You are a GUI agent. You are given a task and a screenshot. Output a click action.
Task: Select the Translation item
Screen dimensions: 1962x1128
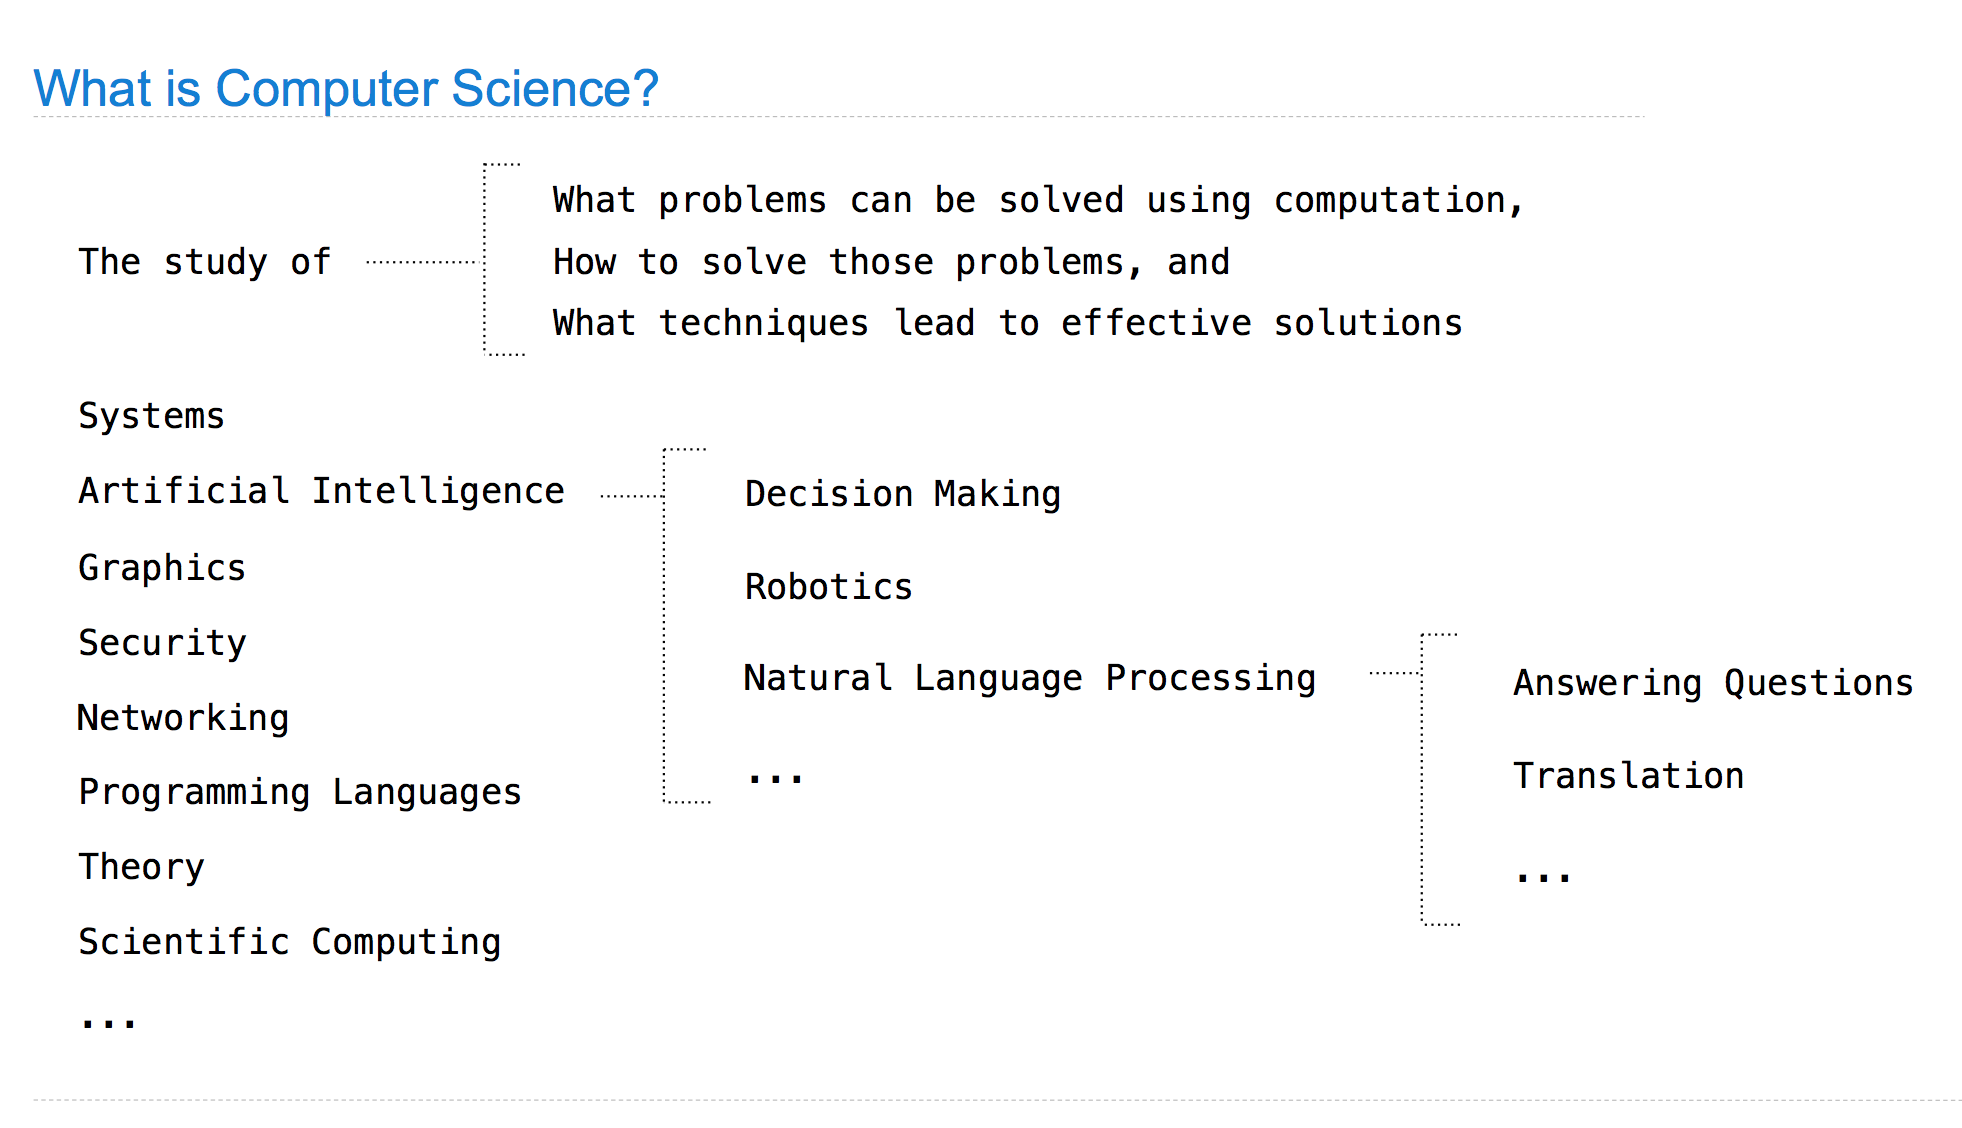(x=1628, y=776)
